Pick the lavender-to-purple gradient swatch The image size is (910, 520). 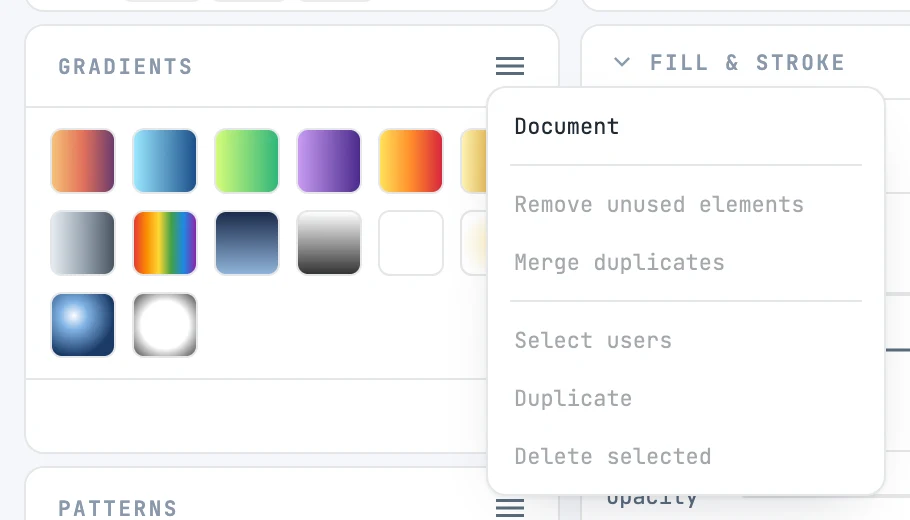328,161
